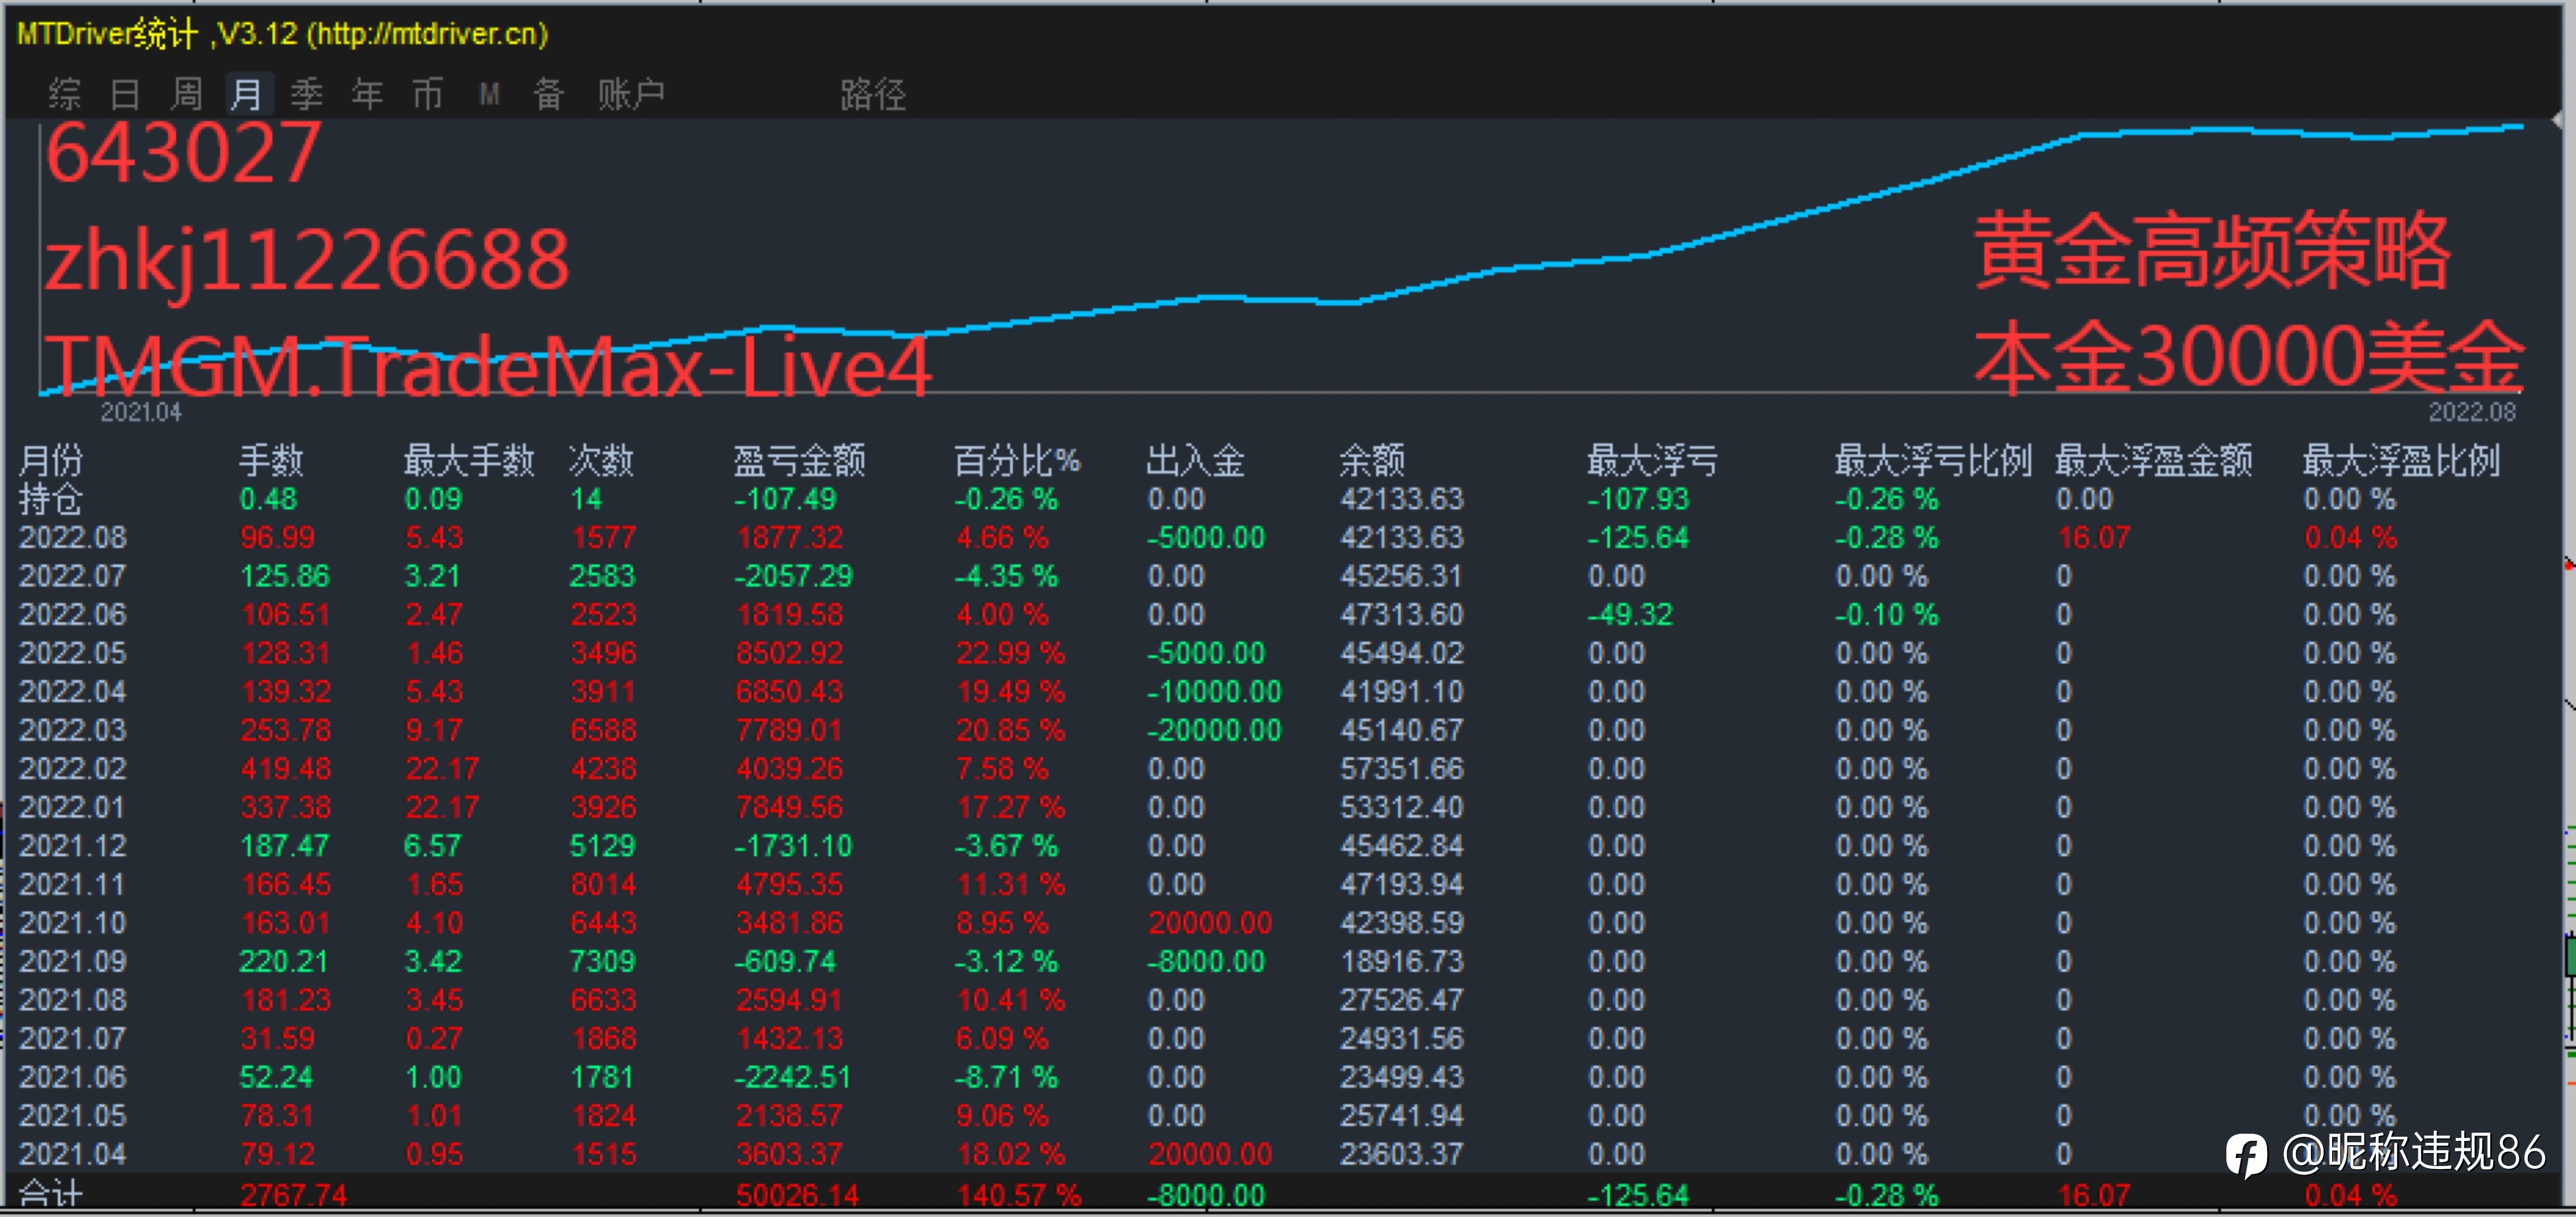Open the 日 daily statistics tab
Screen dimensions: 2576x1217
point(125,94)
